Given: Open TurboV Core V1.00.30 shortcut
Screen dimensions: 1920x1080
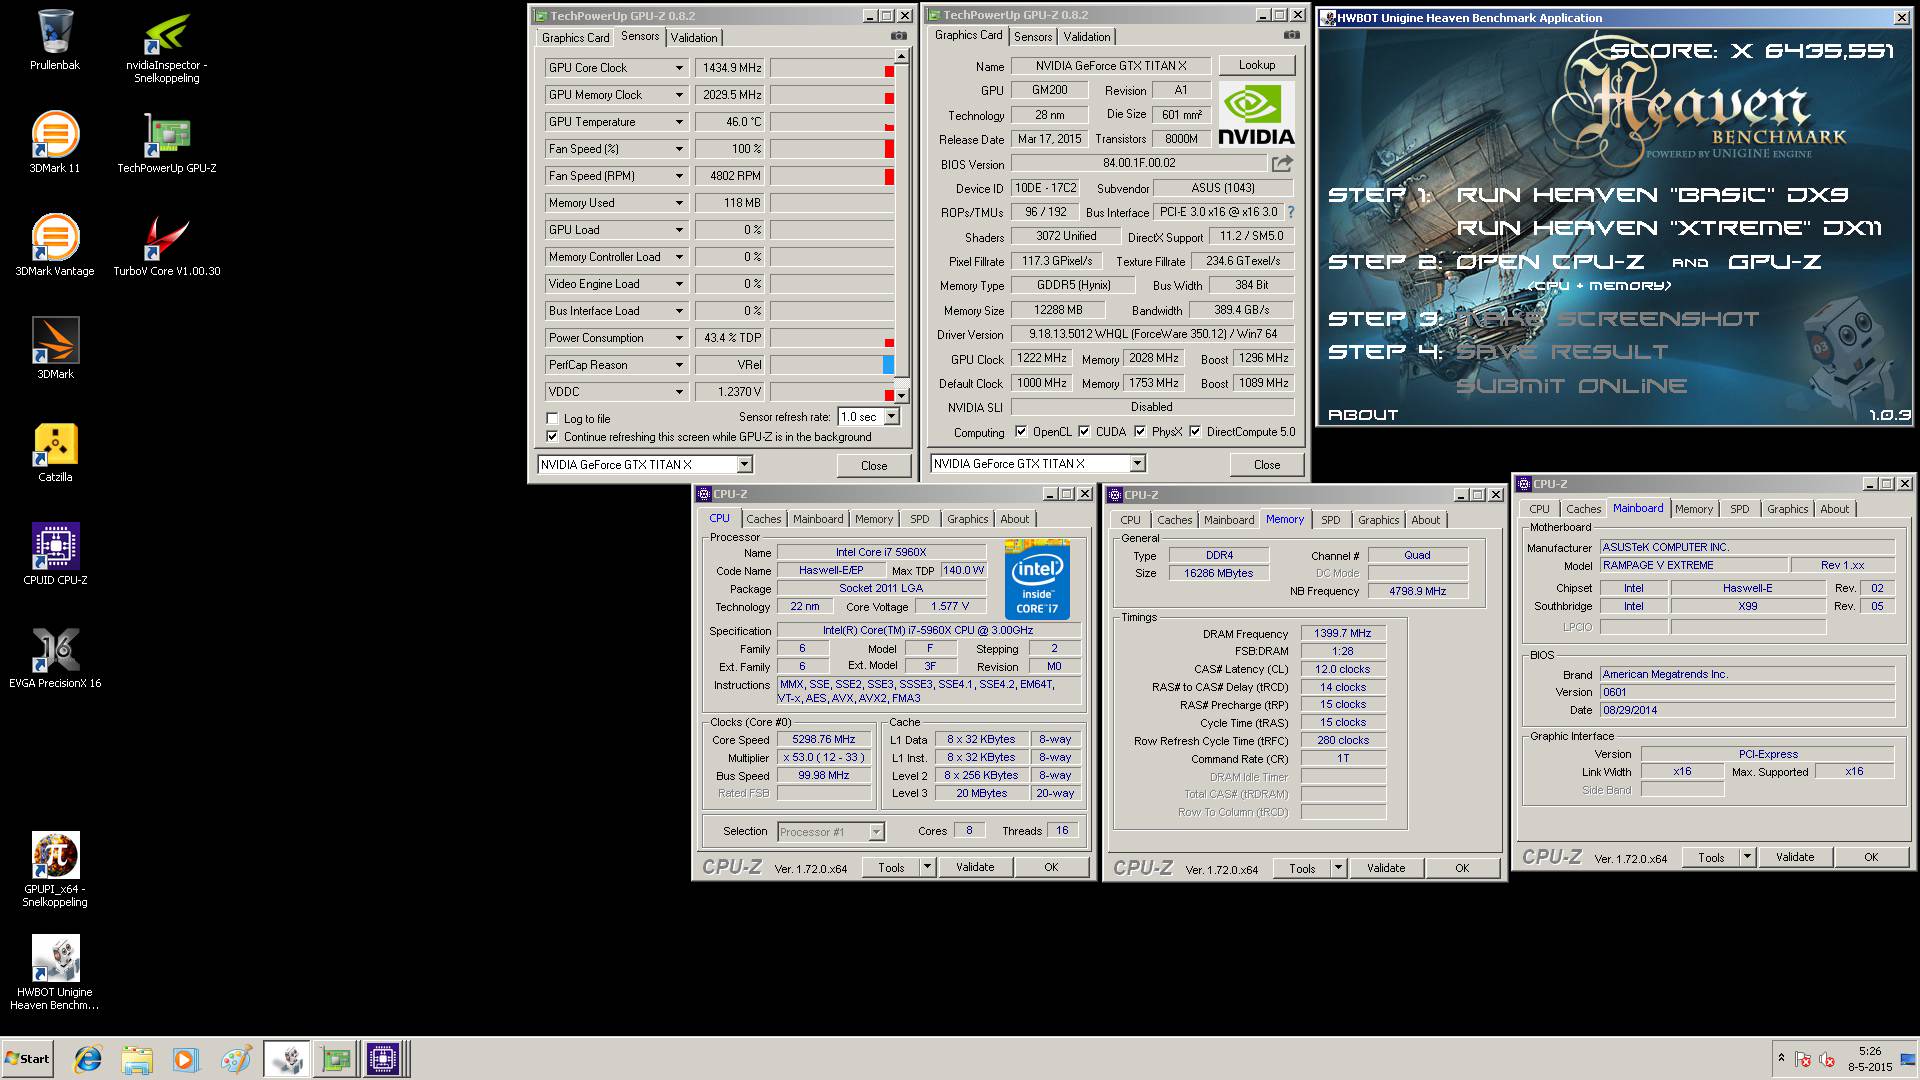Looking at the screenshot, I should coord(166,246).
